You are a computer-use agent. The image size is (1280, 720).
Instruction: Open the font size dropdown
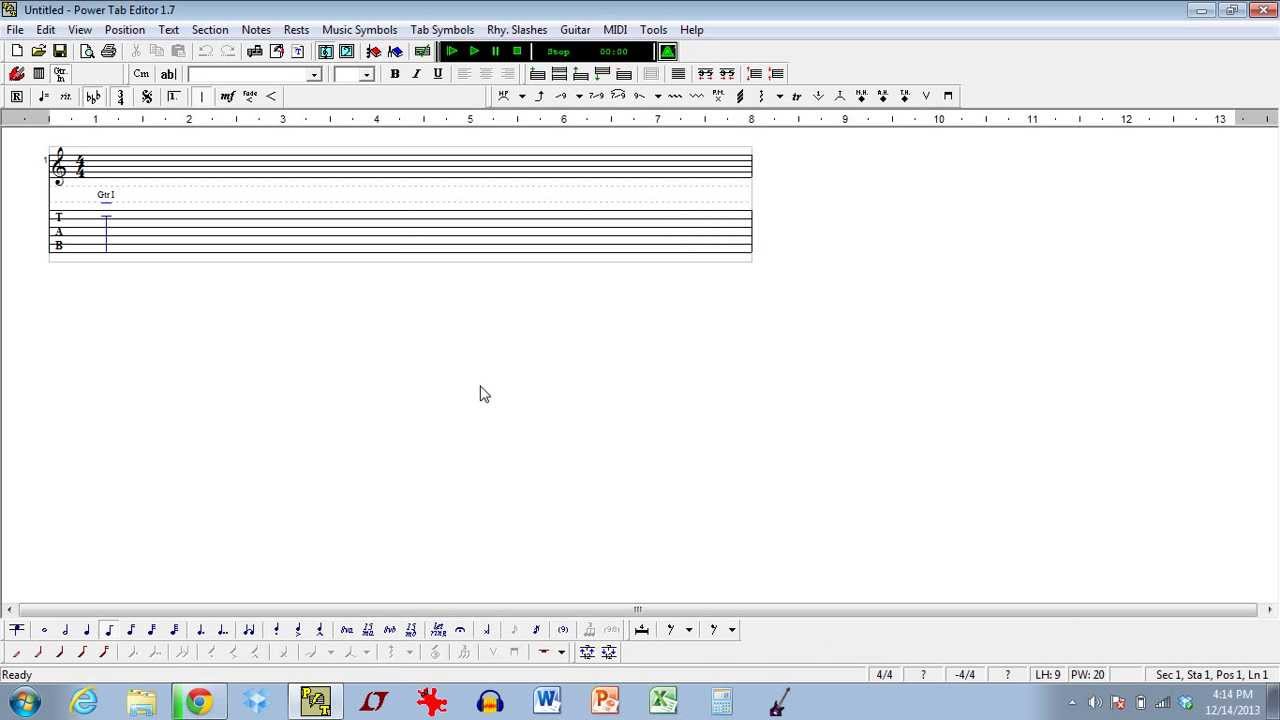pyautogui.click(x=366, y=74)
